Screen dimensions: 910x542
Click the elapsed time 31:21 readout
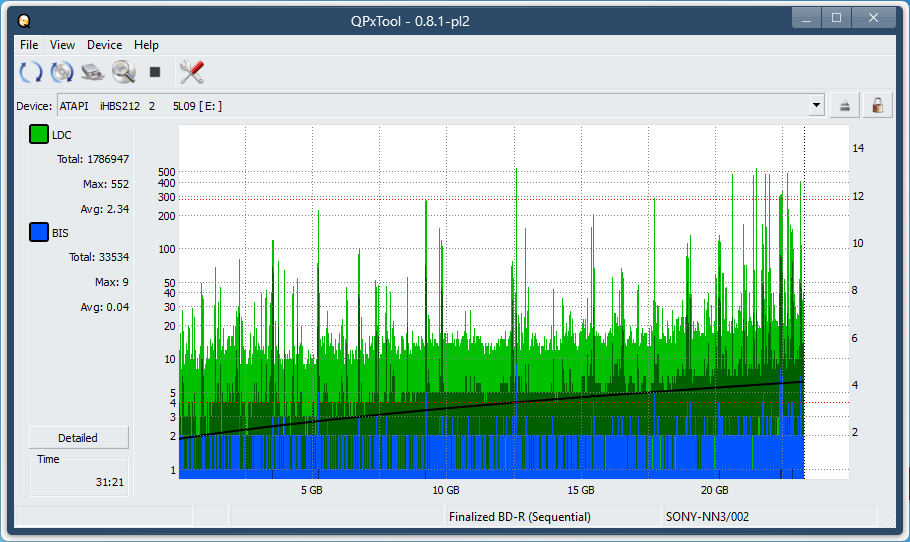[110, 482]
